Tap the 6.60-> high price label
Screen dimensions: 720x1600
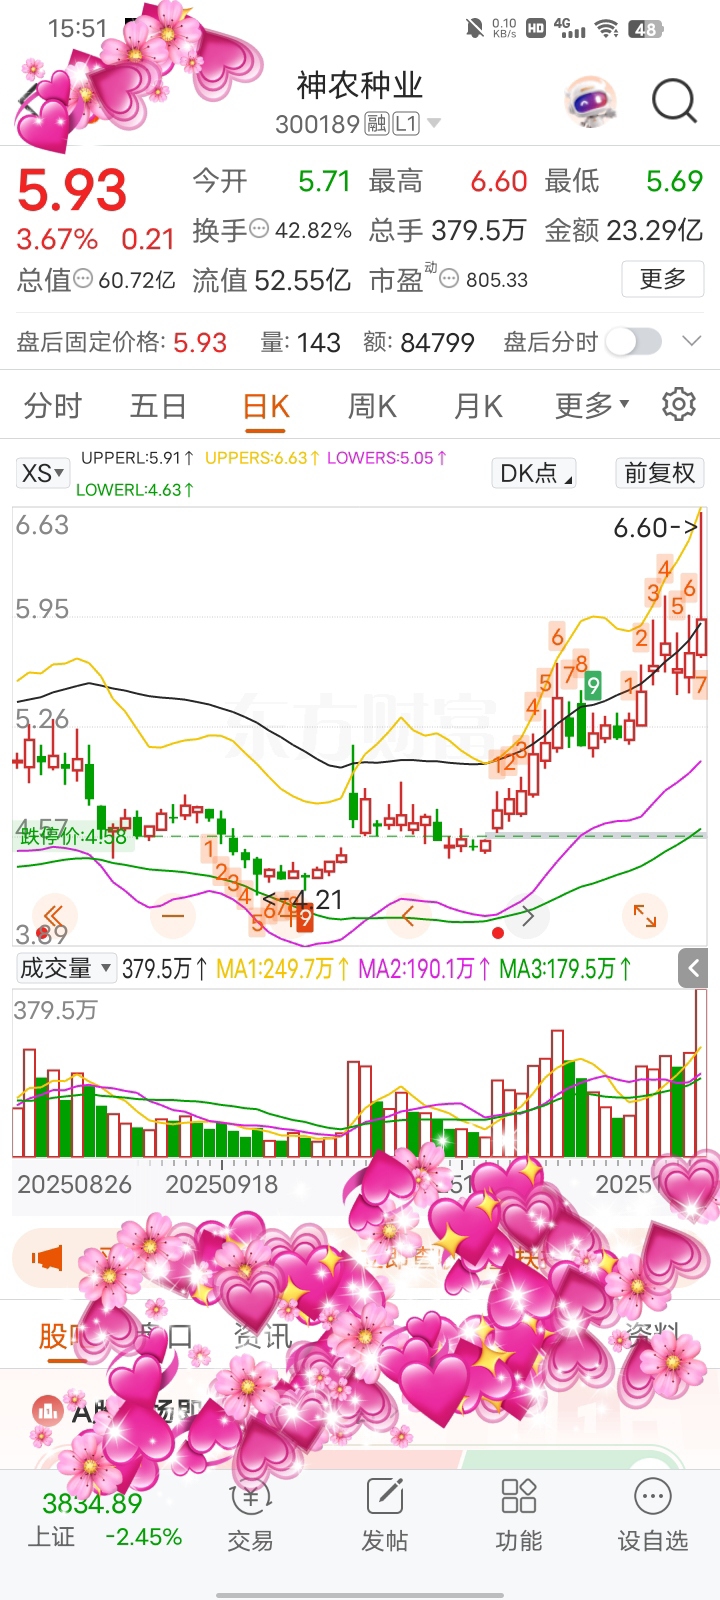[655, 527]
